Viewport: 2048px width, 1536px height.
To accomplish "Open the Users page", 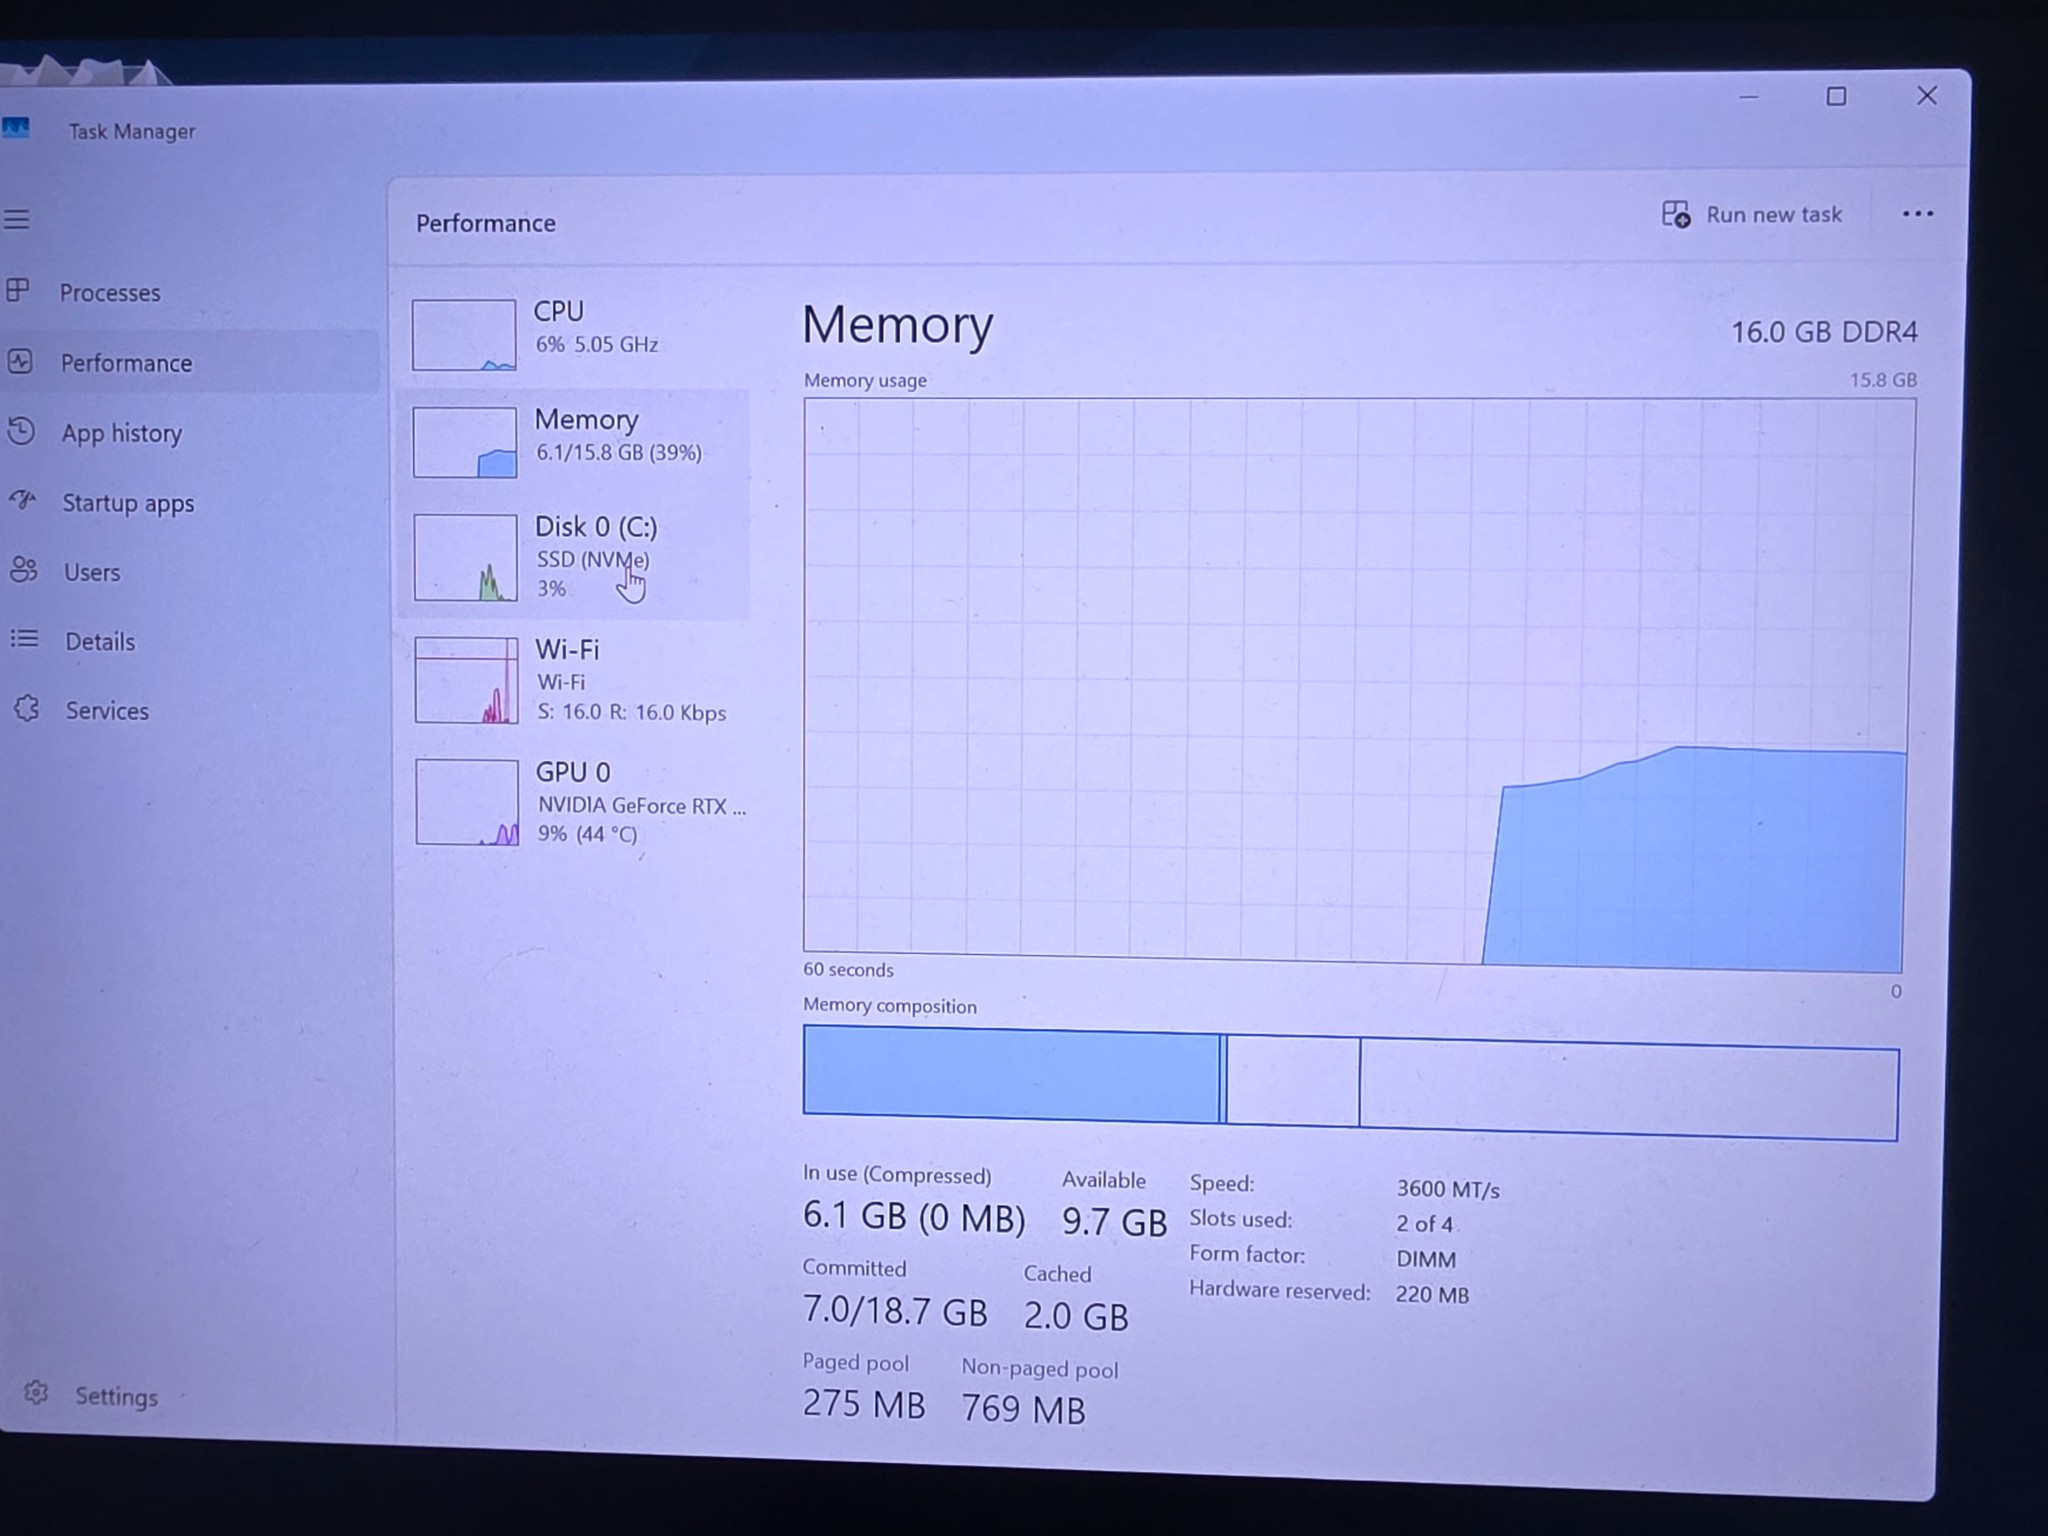I will [92, 572].
